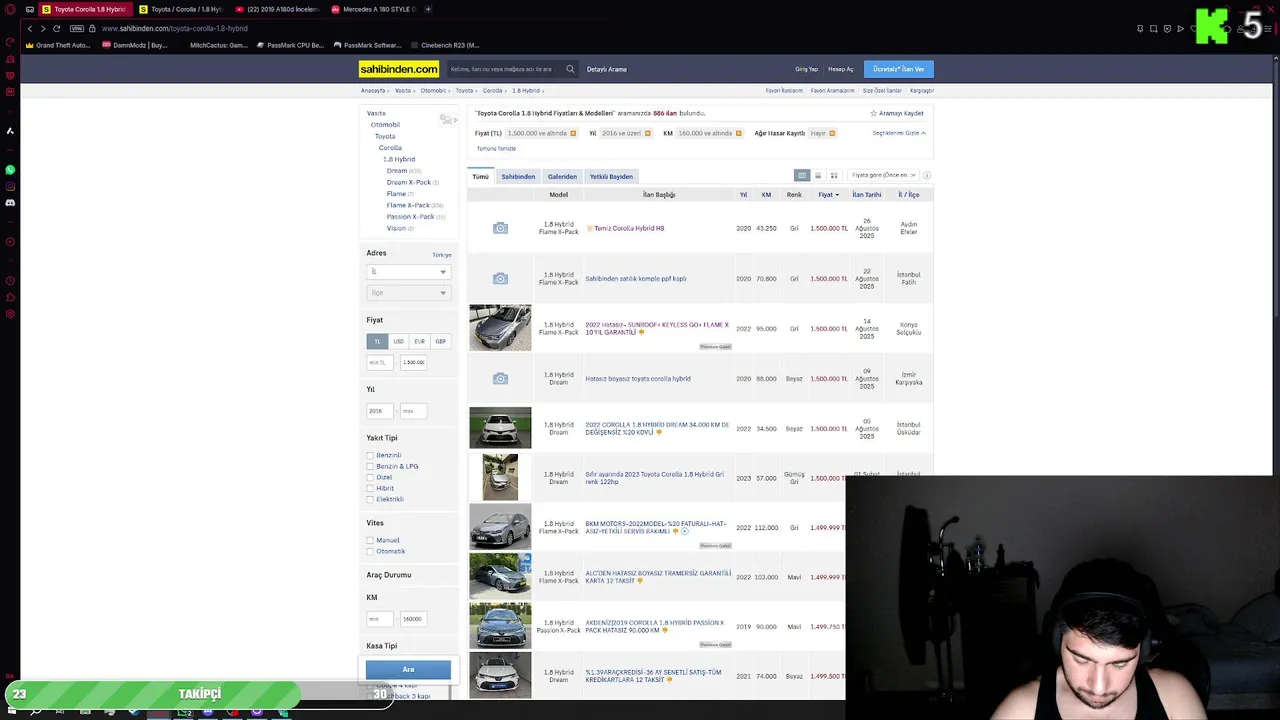The width and height of the screenshot is (1280, 720).
Task: Click the keyword search input field
Action: pos(505,69)
